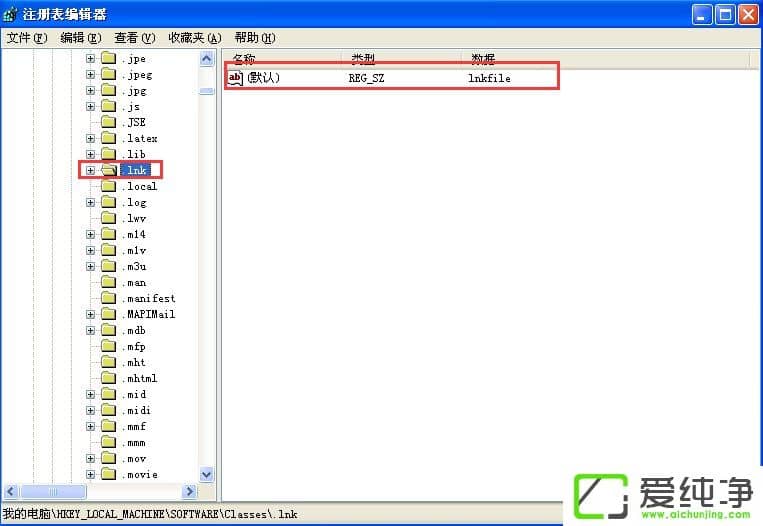This screenshot has height=526, width=763.
Task: Expand the .lnk key
Action: [91, 170]
